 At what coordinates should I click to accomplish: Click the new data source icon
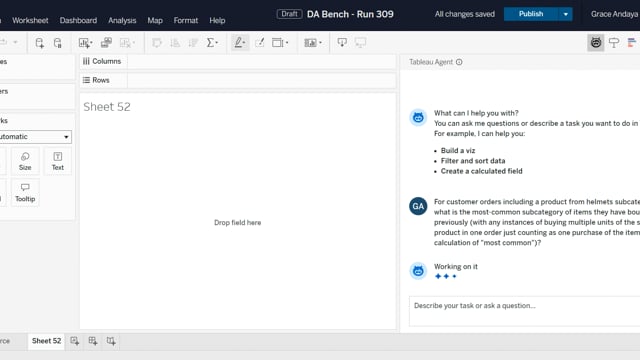[x=40, y=43]
